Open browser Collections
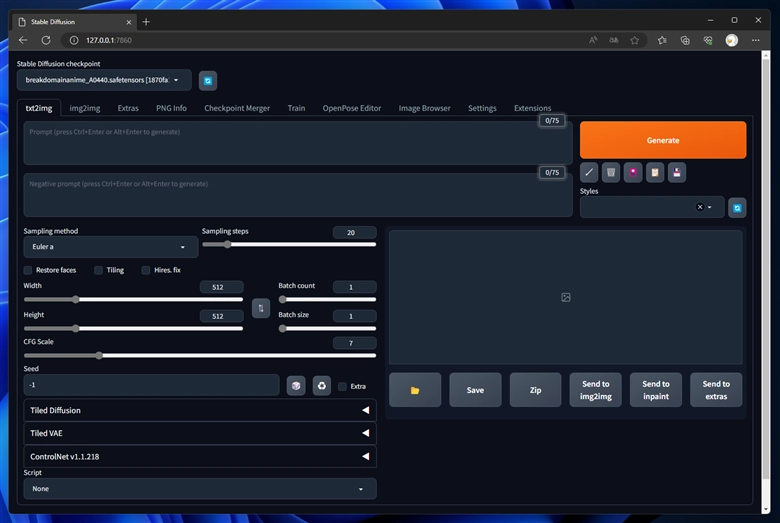 pos(685,40)
